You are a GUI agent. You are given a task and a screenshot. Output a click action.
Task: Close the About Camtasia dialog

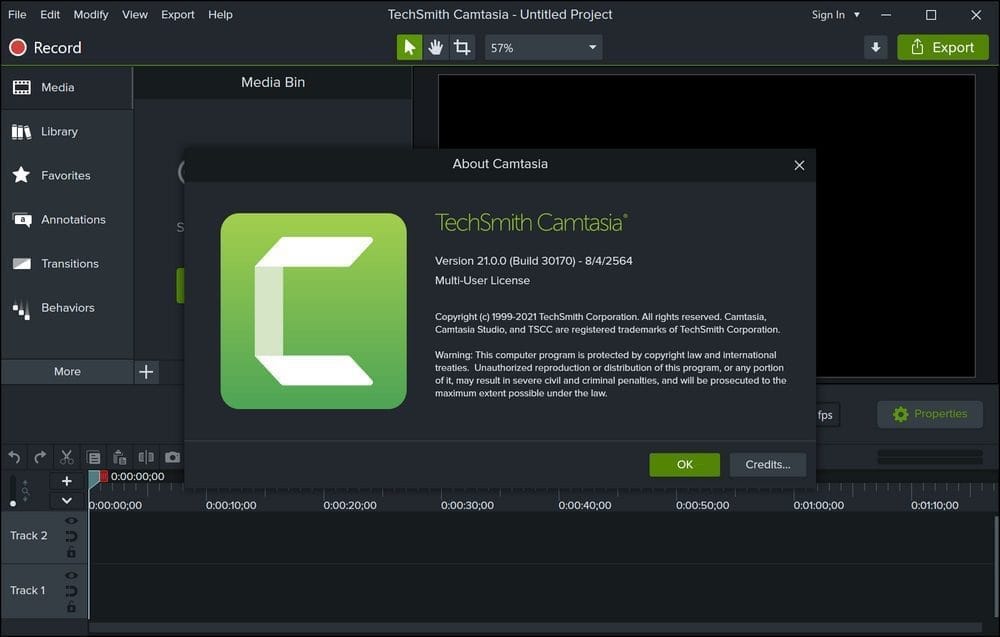coord(799,165)
